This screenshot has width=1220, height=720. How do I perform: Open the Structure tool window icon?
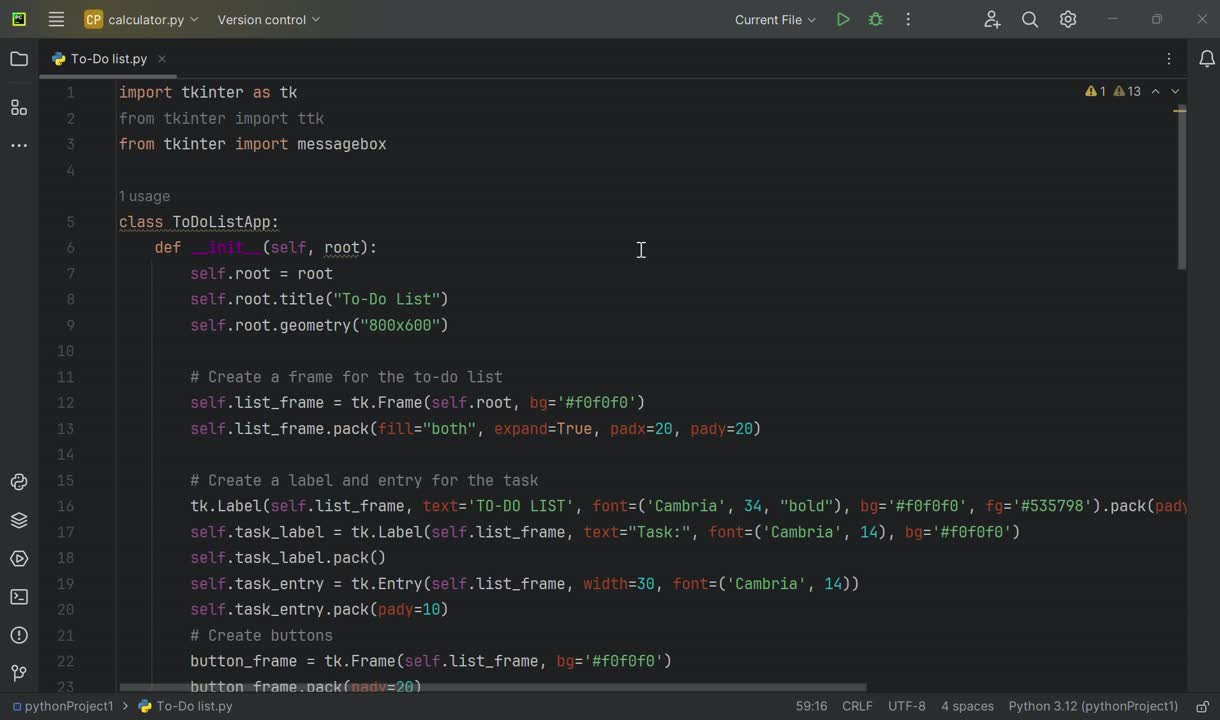click(x=19, y=107)
